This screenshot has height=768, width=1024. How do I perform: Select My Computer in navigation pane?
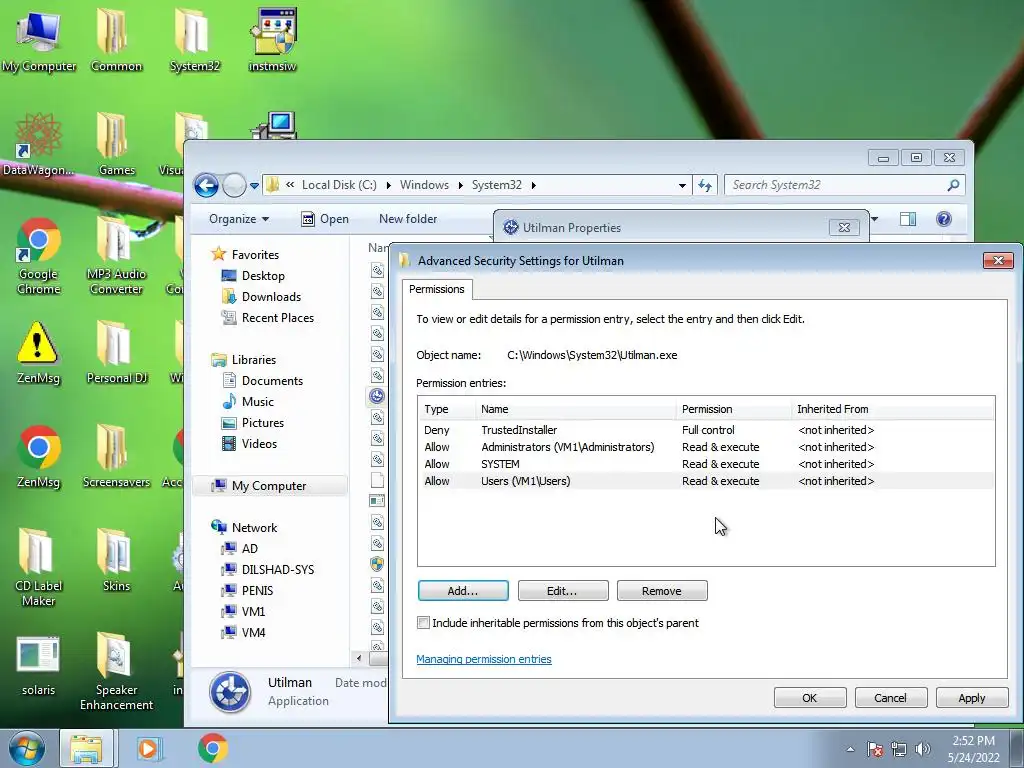coord(269,486)
